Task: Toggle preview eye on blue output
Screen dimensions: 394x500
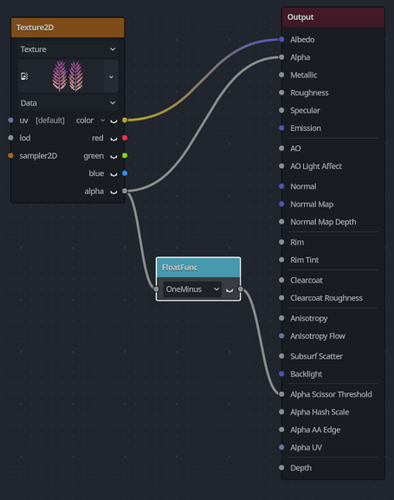Action: [x=114, y=174]
